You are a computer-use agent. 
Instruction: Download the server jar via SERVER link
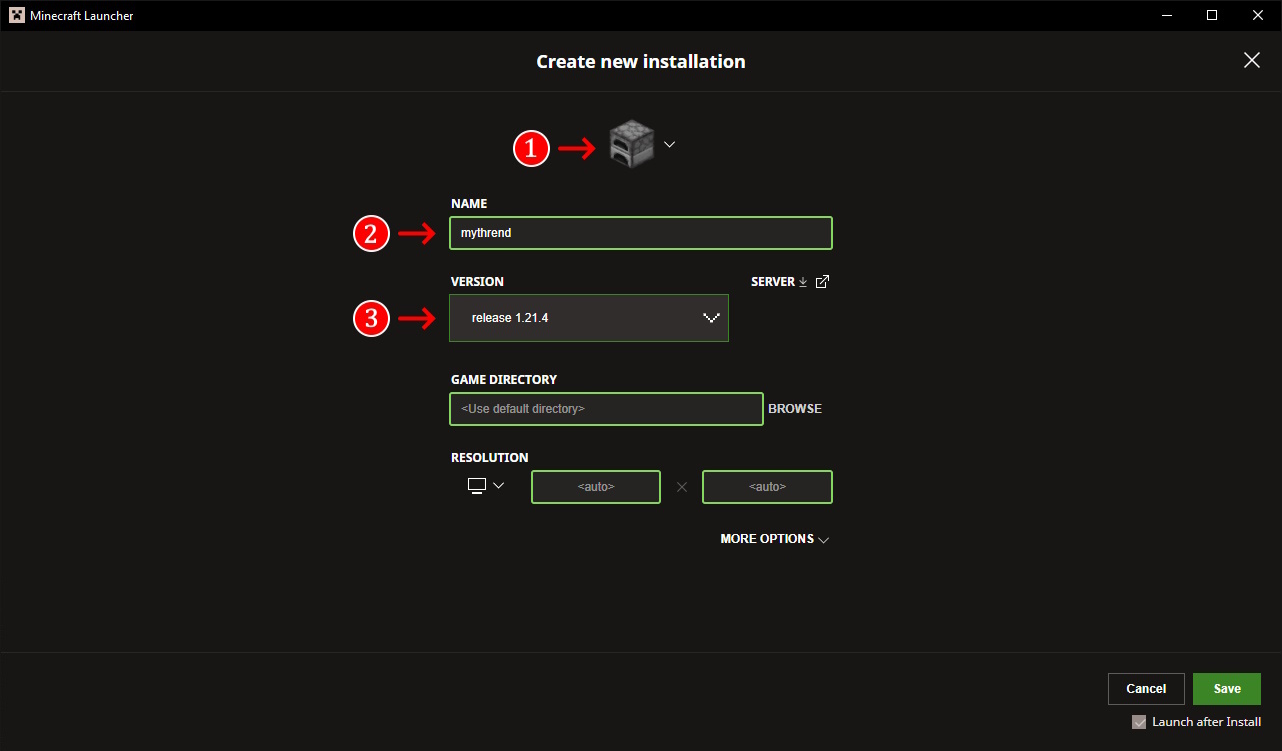tap(779, 282)
